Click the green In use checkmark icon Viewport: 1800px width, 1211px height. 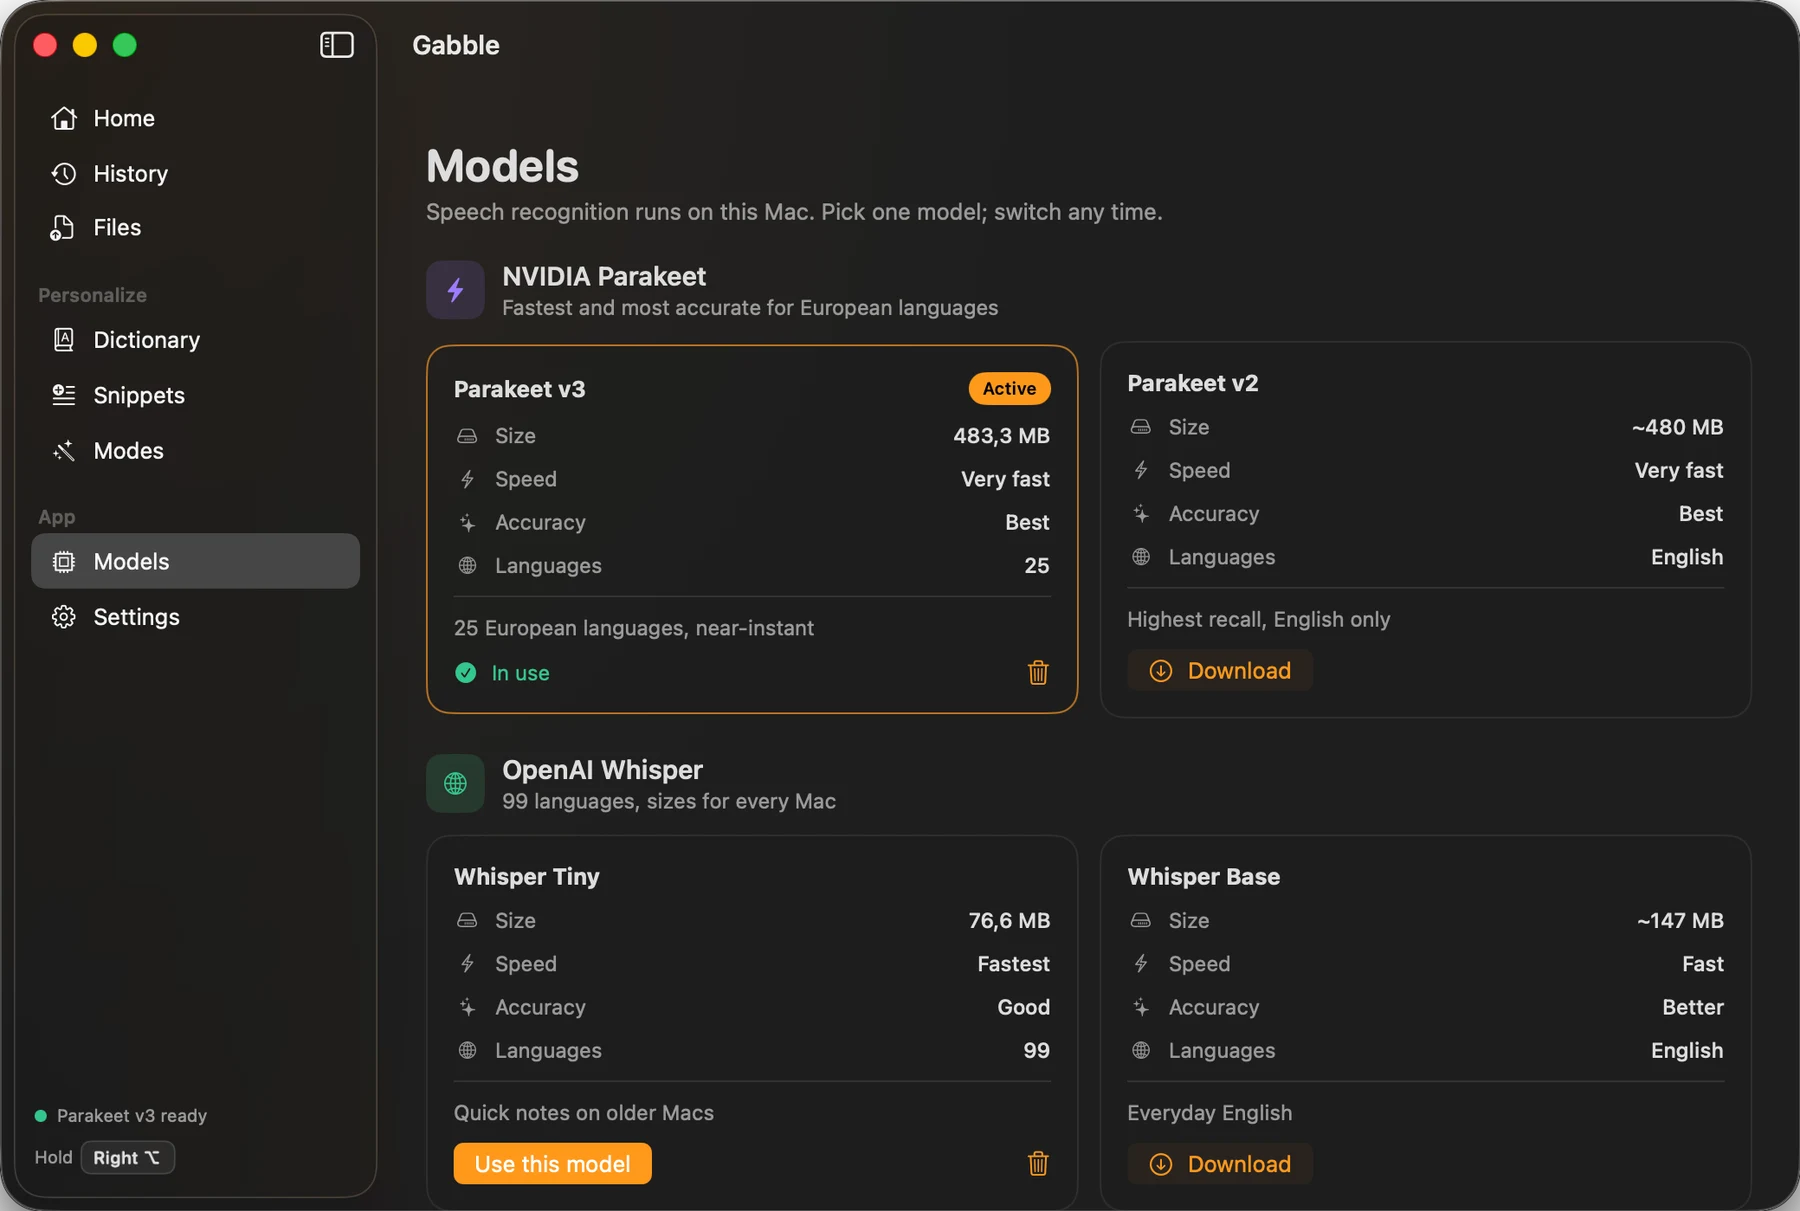pyautogui.click(x=466, y=673)
